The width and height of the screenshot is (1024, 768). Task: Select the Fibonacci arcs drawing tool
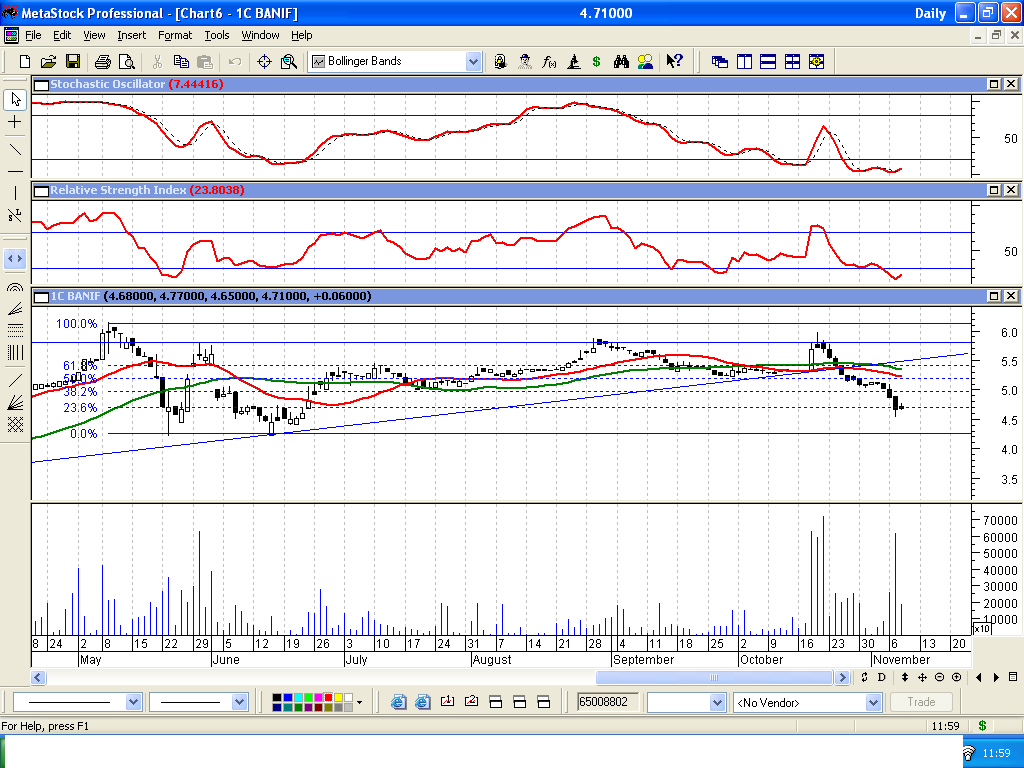click(15, 288)
